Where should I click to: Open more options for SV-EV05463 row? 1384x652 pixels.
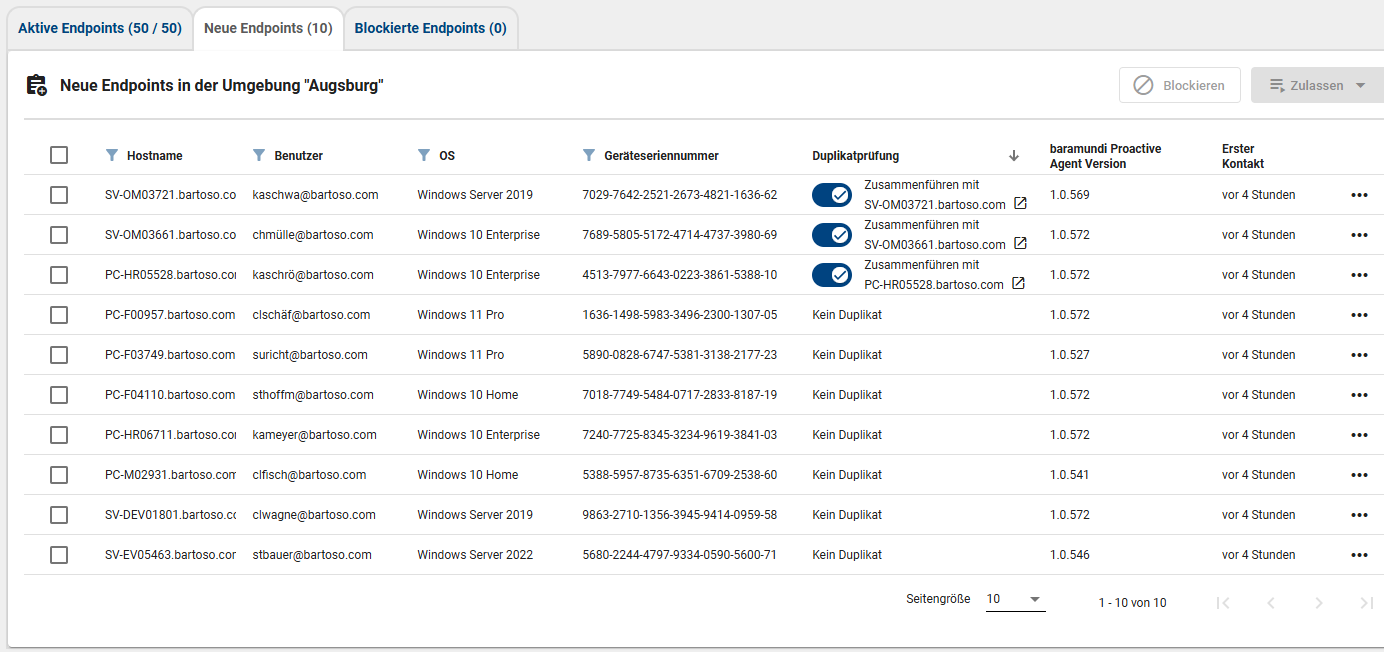point(1359,555)
